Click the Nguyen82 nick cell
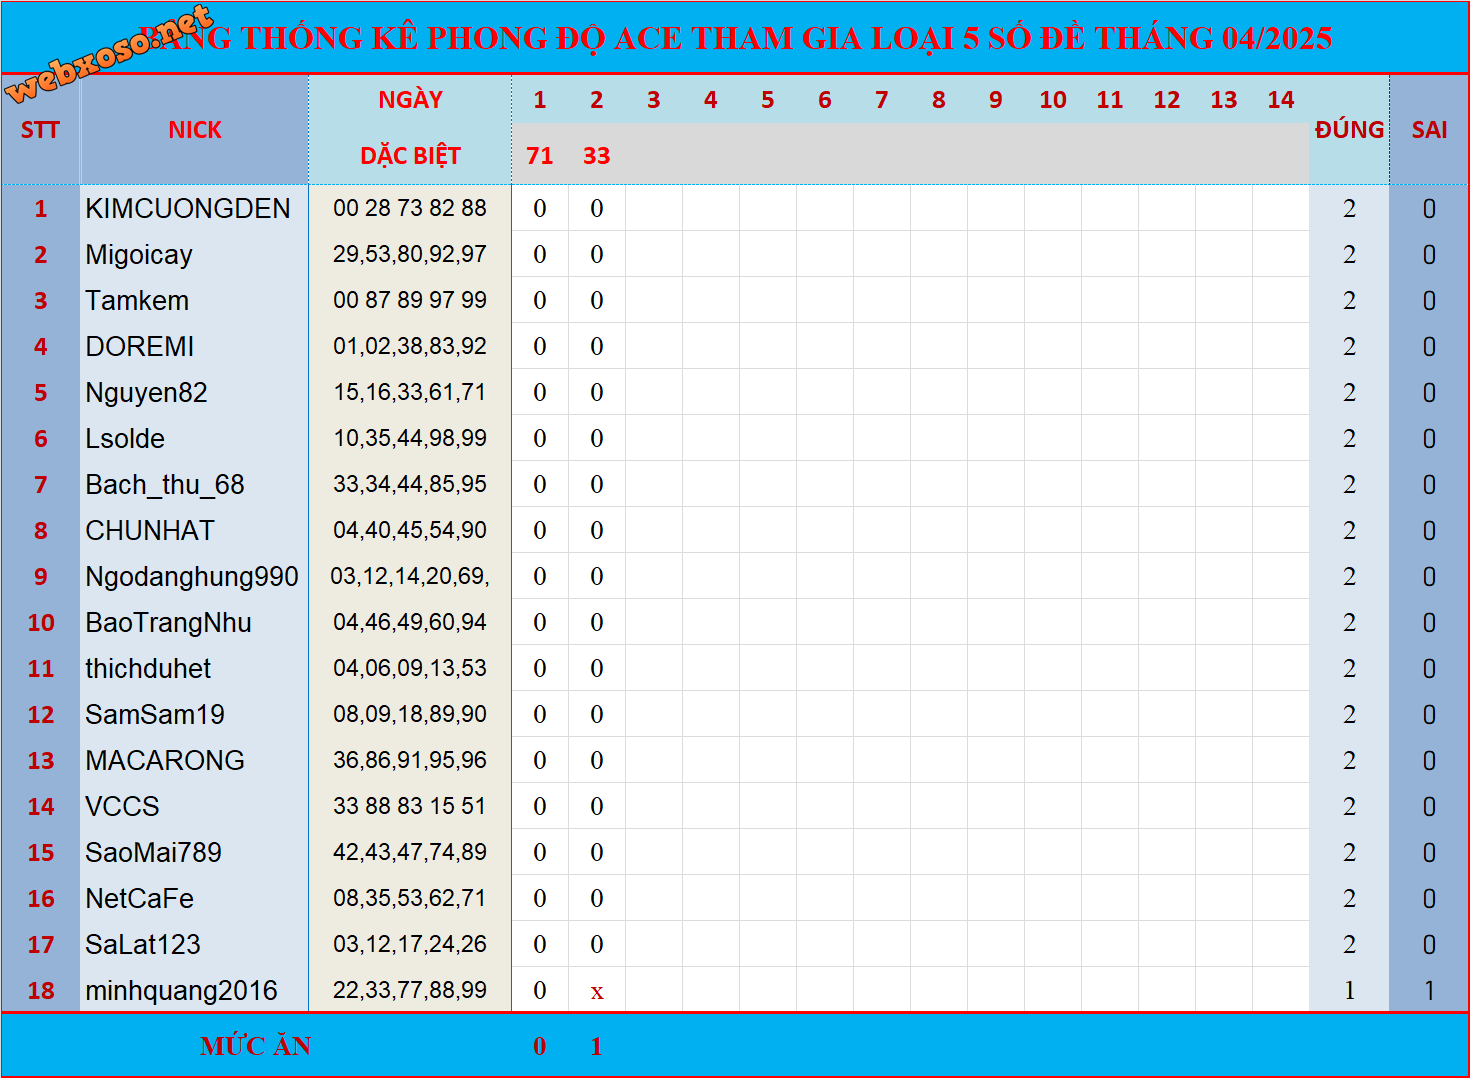 point(194,392)
